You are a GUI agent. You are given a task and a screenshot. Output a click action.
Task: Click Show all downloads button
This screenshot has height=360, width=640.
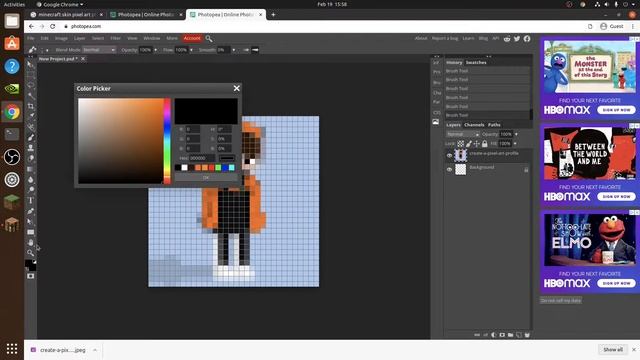click(613, 349)
